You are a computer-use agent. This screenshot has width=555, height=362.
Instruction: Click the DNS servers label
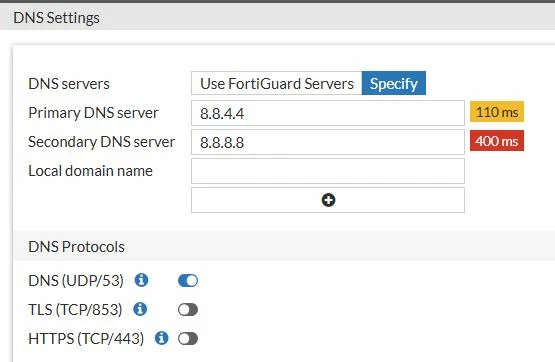tap(69, 84)
